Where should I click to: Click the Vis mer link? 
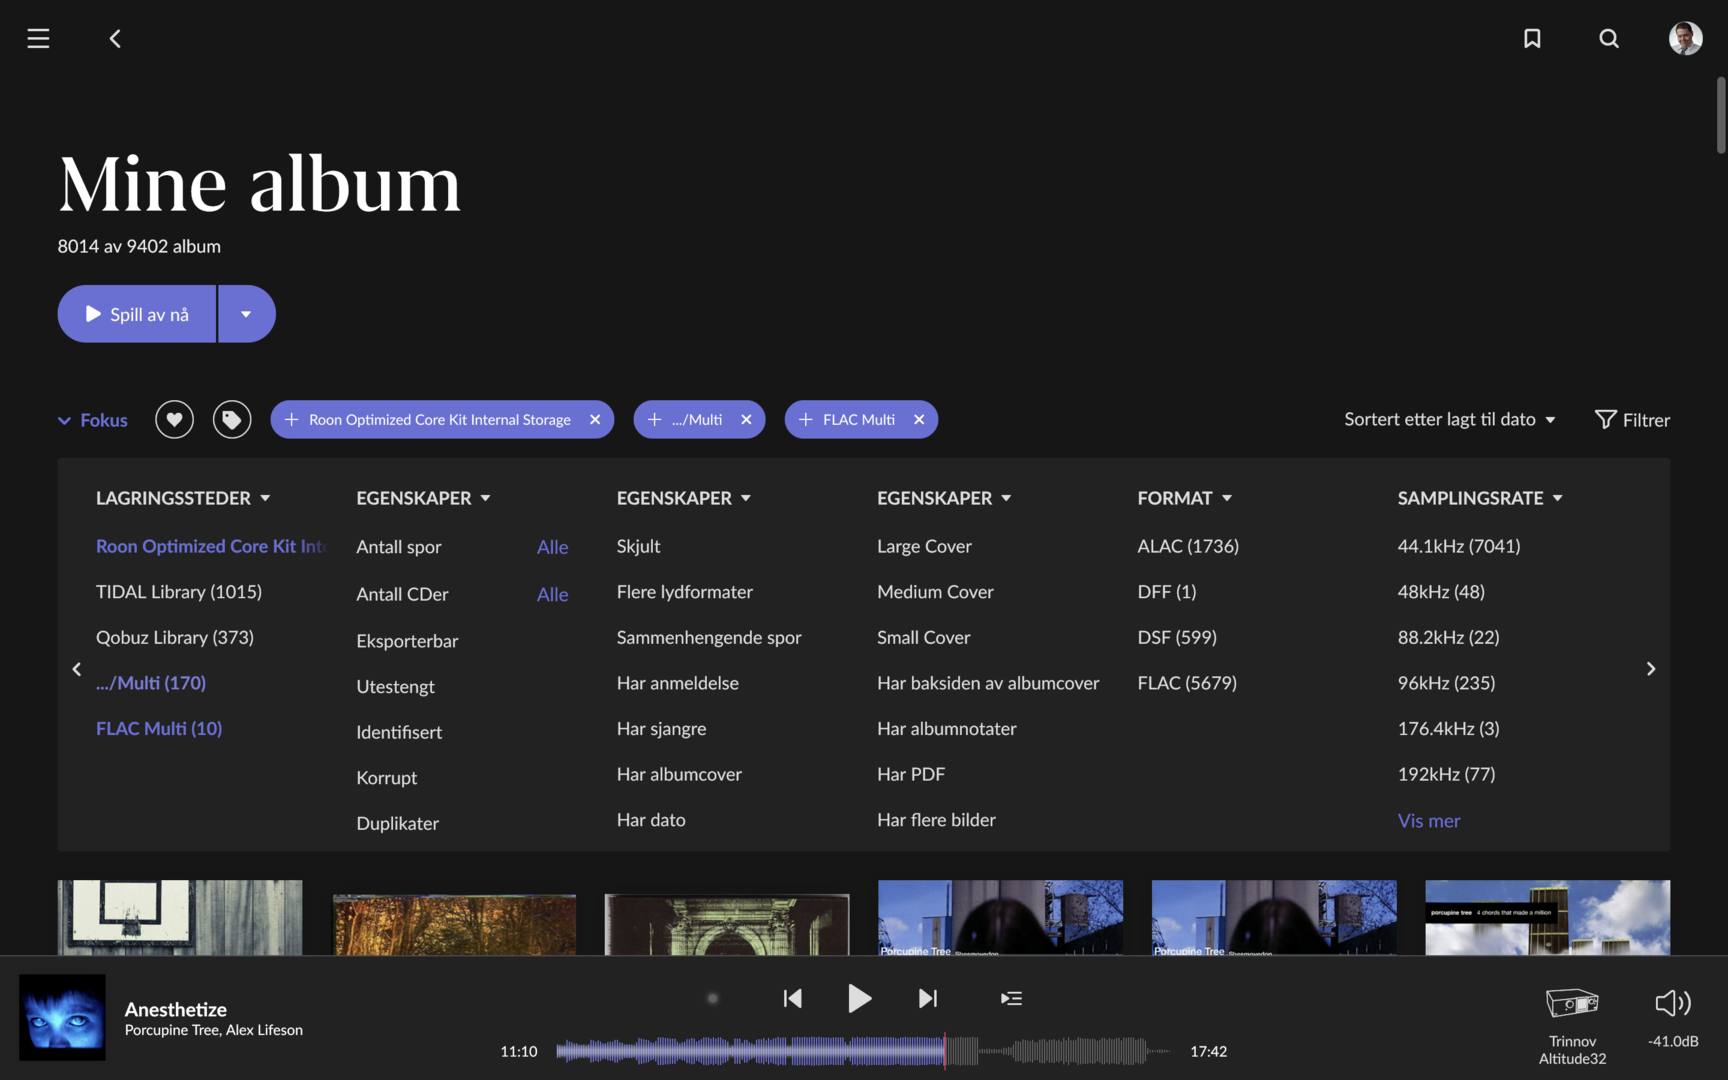[x=1428, y=820]
